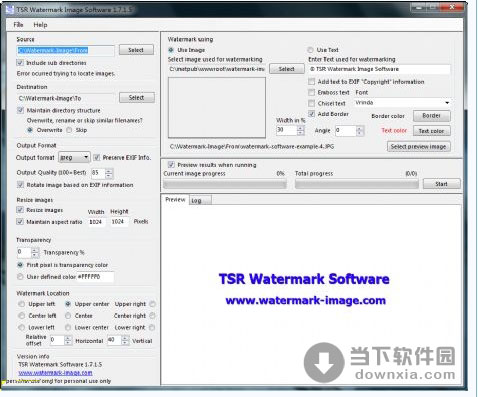Select the Use Image radio button

(171, 50)
